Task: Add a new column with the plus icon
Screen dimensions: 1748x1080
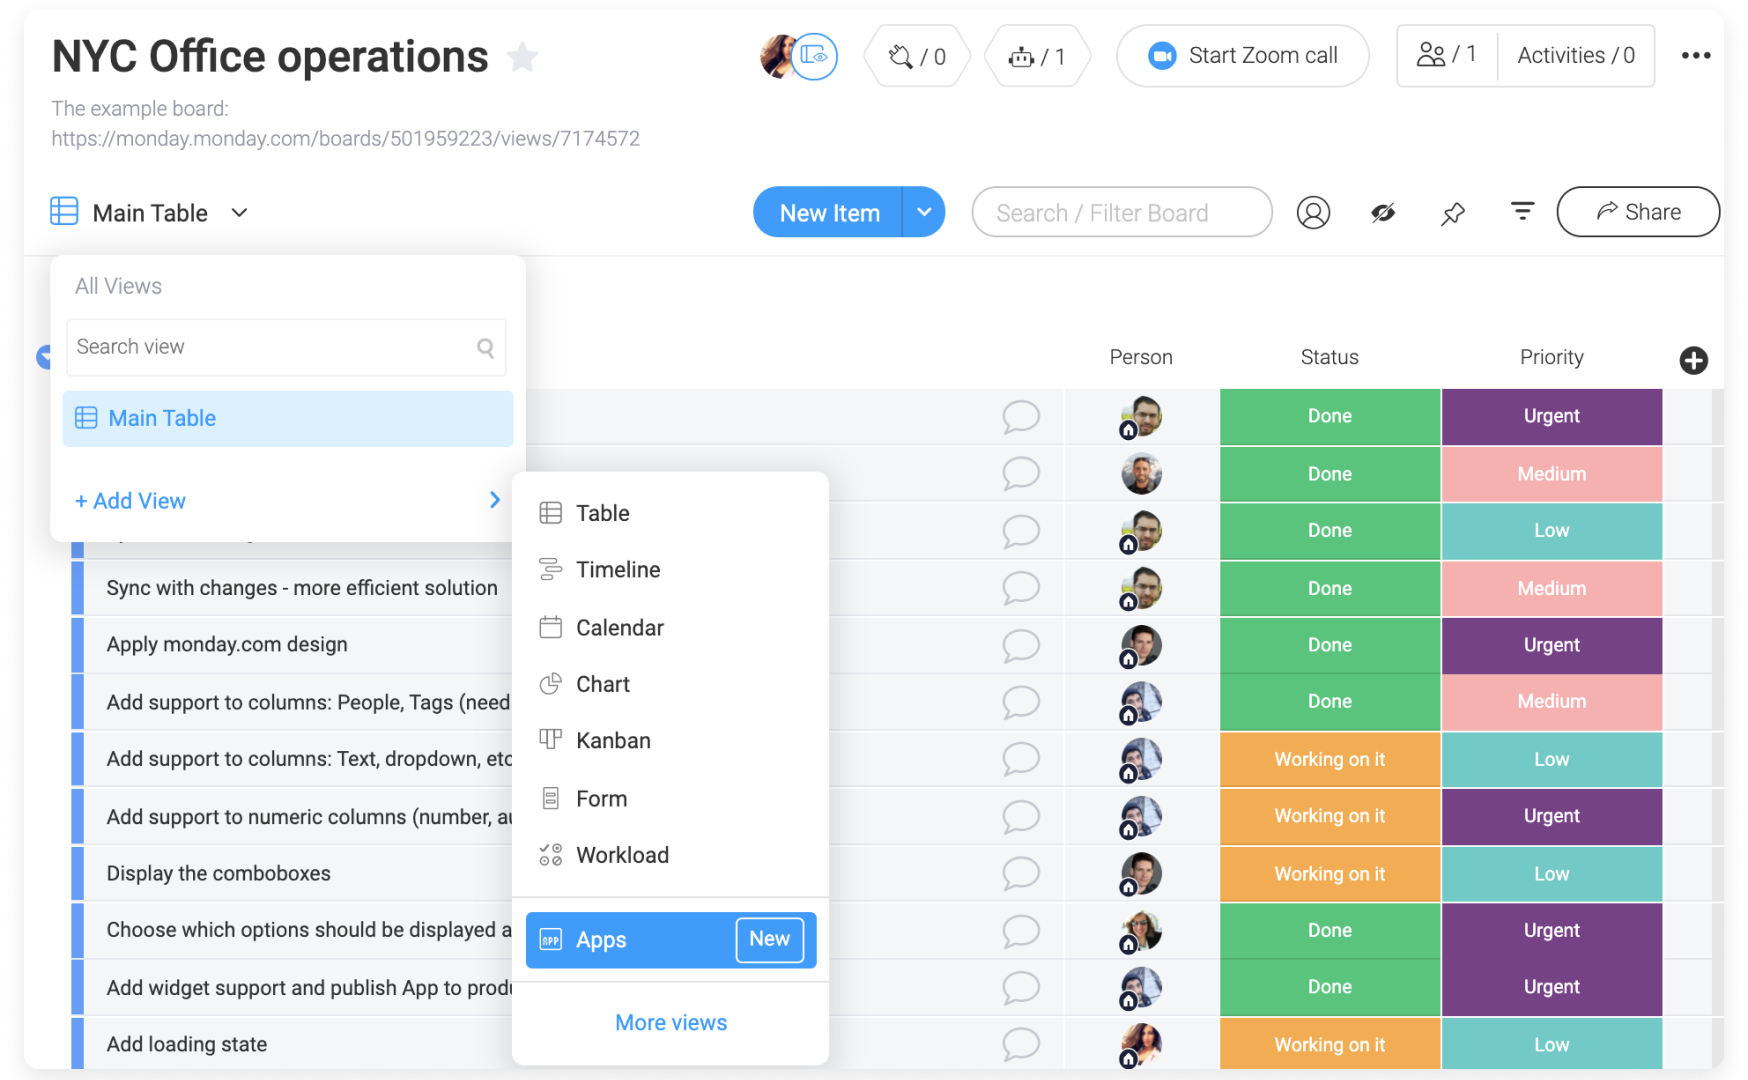Action: pos(1694,361)
